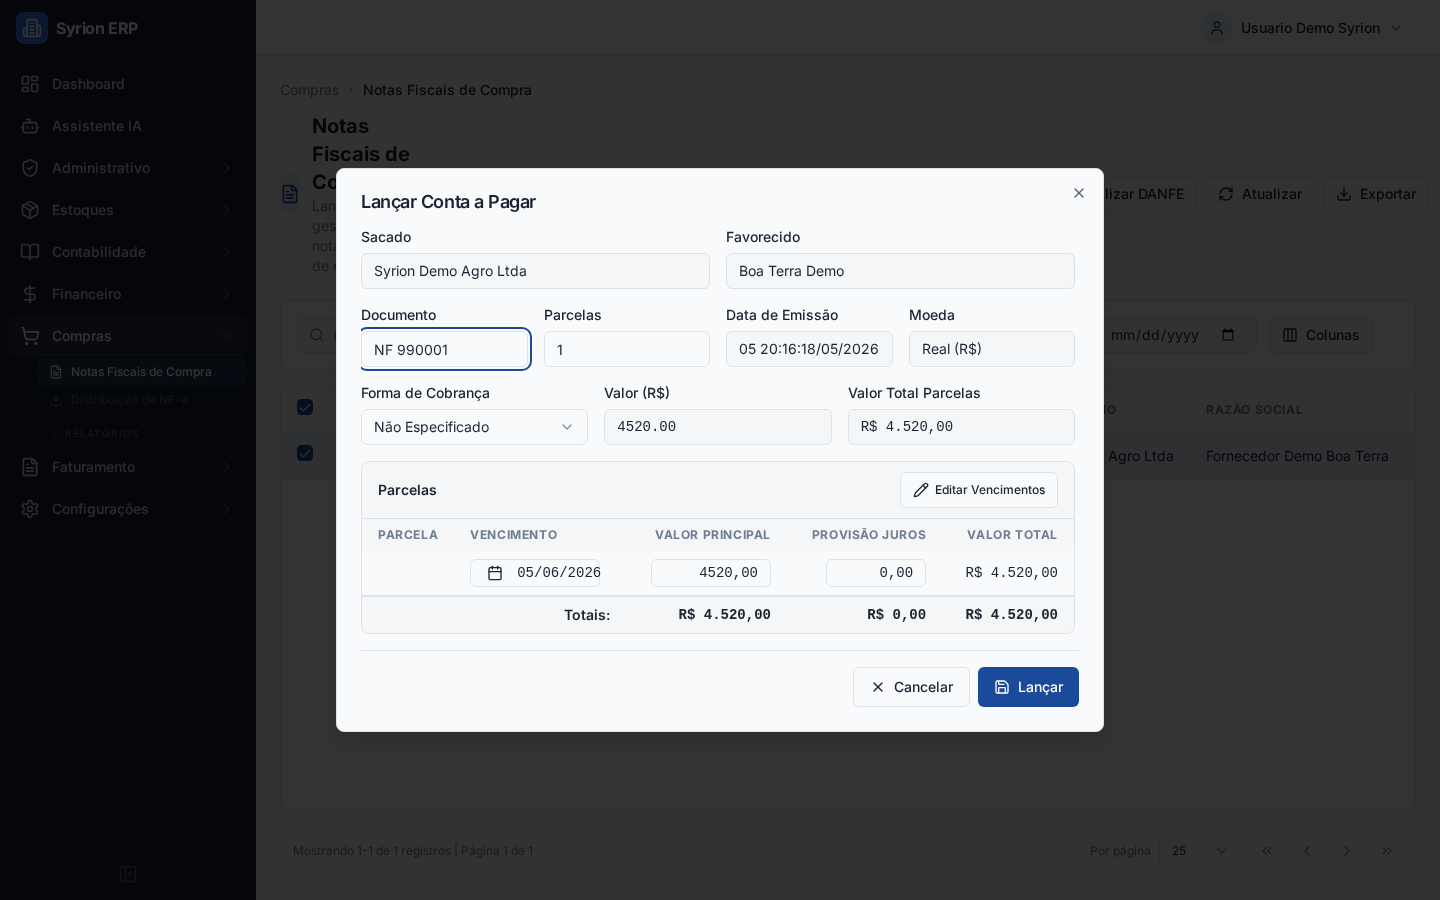Select Distribuição de NF-e submenu
Viewport: 1440px width, 900px height.
[142, 400]
